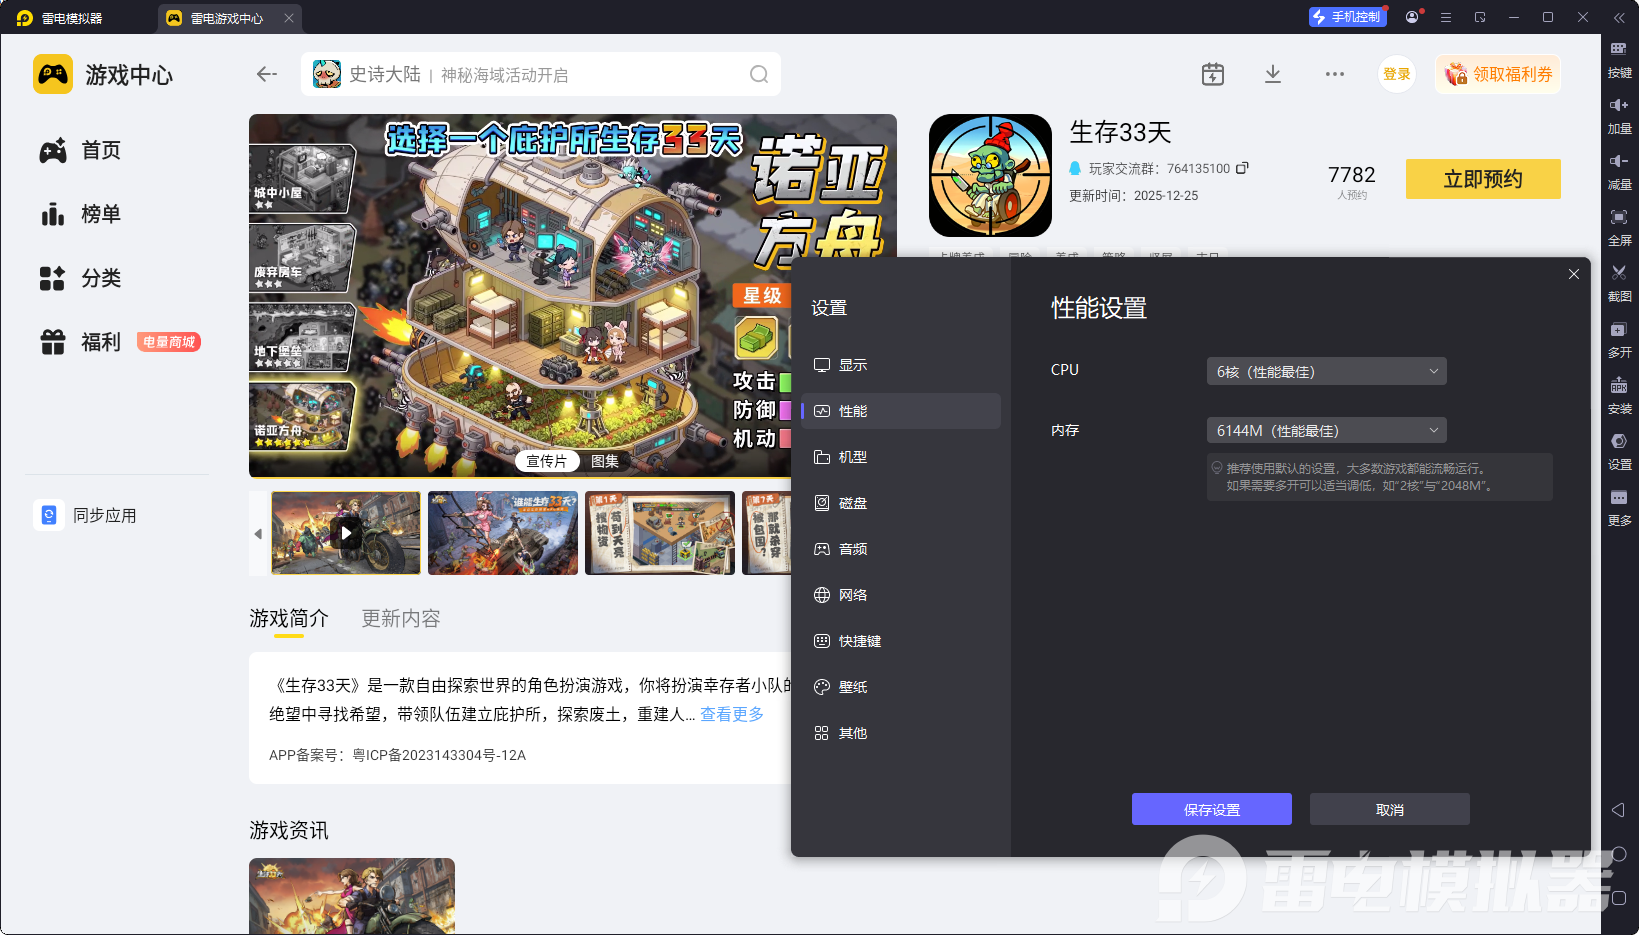
Task: Open the downloads manager icon
Action: [x=1273, y=74]
